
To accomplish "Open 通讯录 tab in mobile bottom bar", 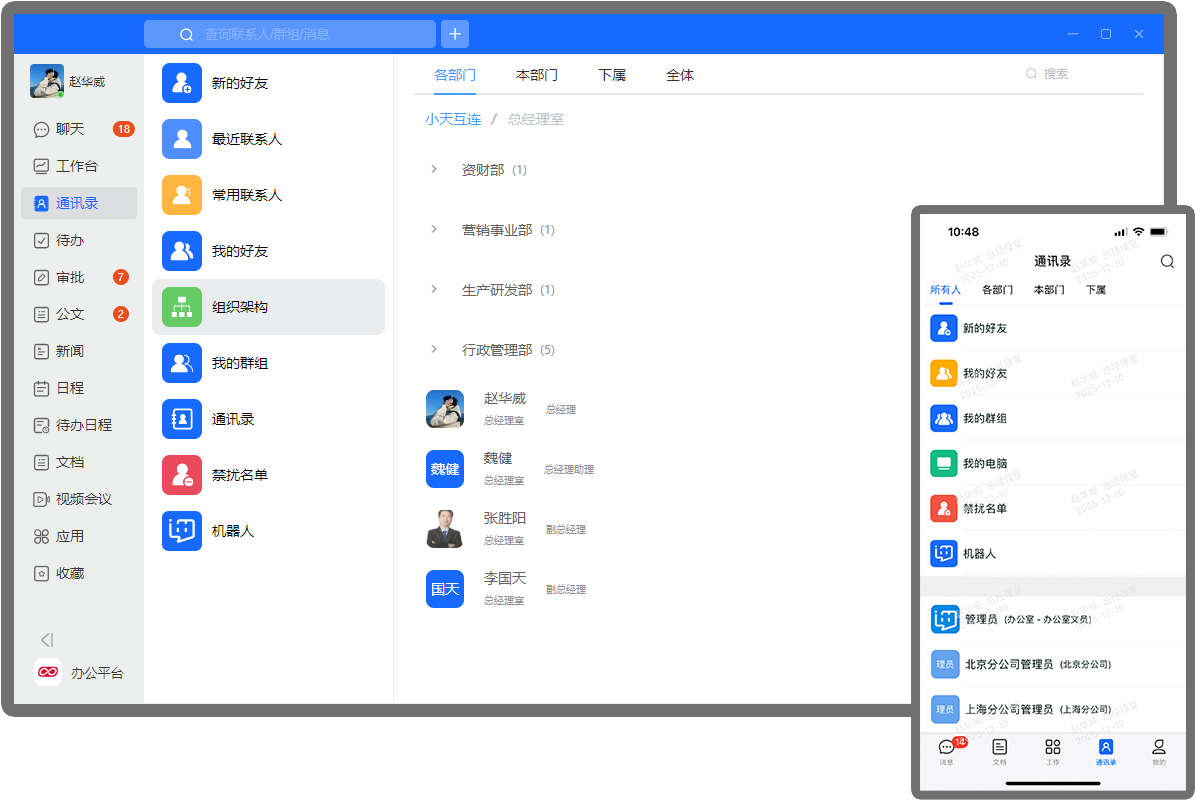I will tap(1106, 751).
